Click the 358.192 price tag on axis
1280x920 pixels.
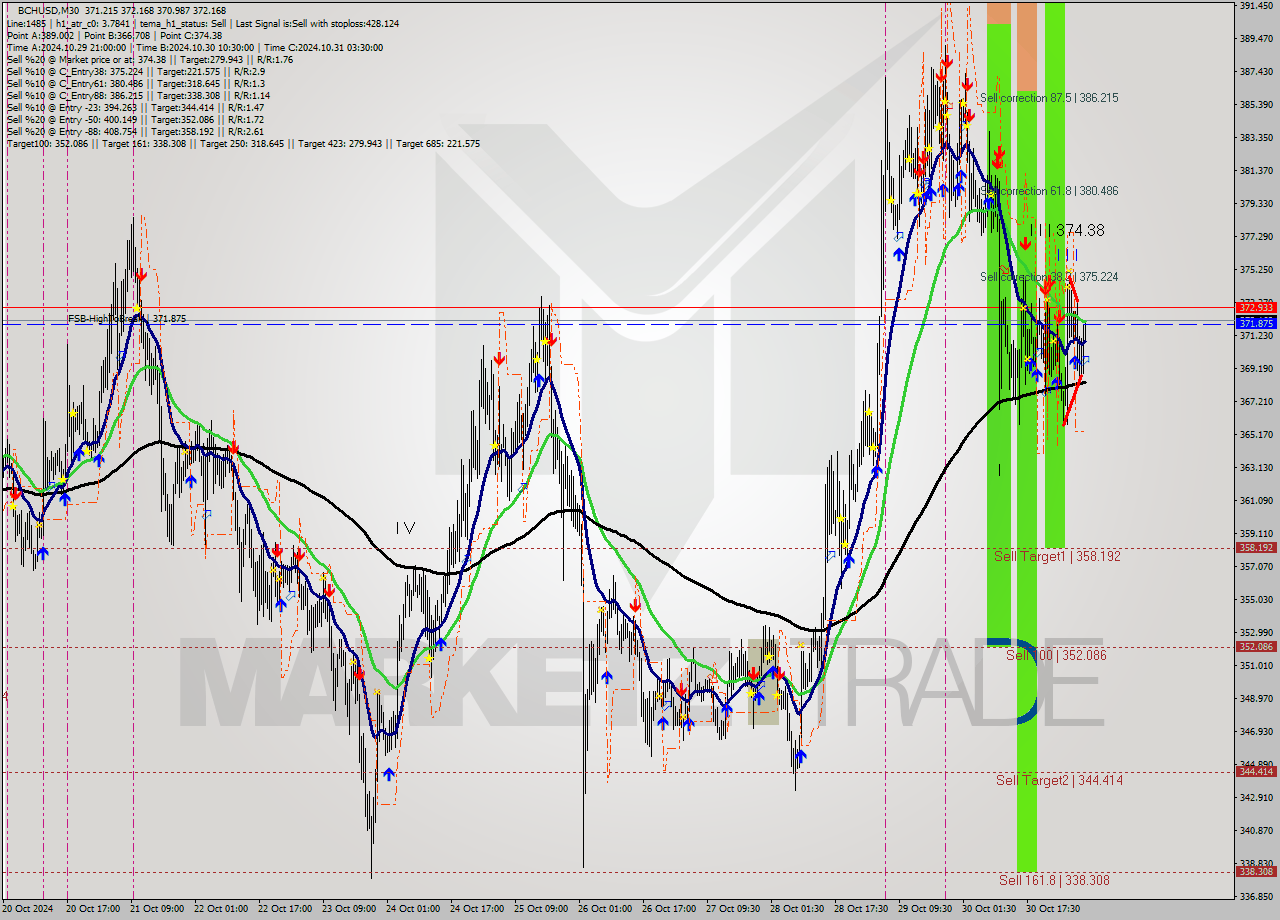click(x=1256, y=548)
